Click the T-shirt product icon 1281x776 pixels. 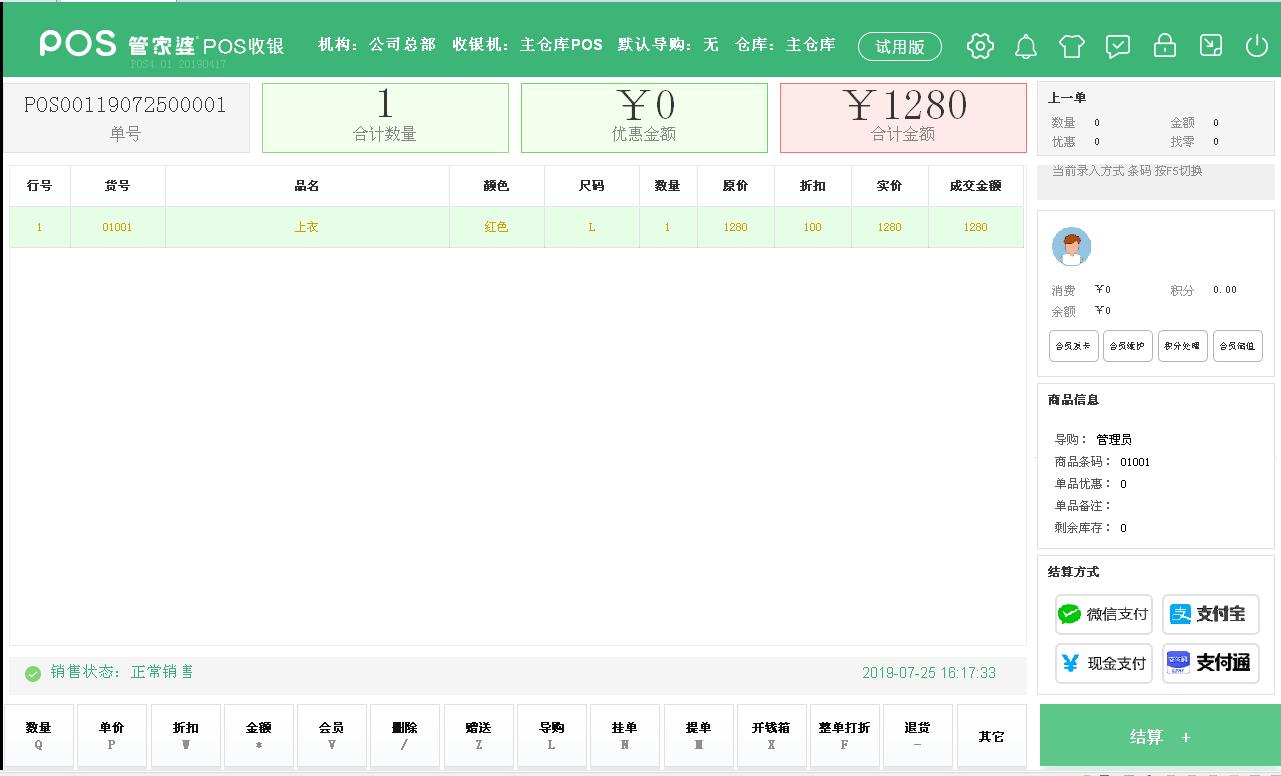tap(1071, 46)
